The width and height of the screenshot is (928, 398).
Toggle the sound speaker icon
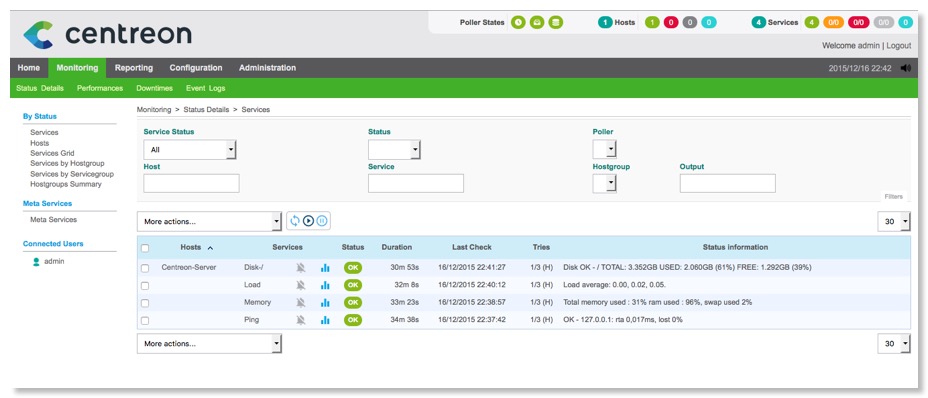pyautogui.click(x=906, y=68)
